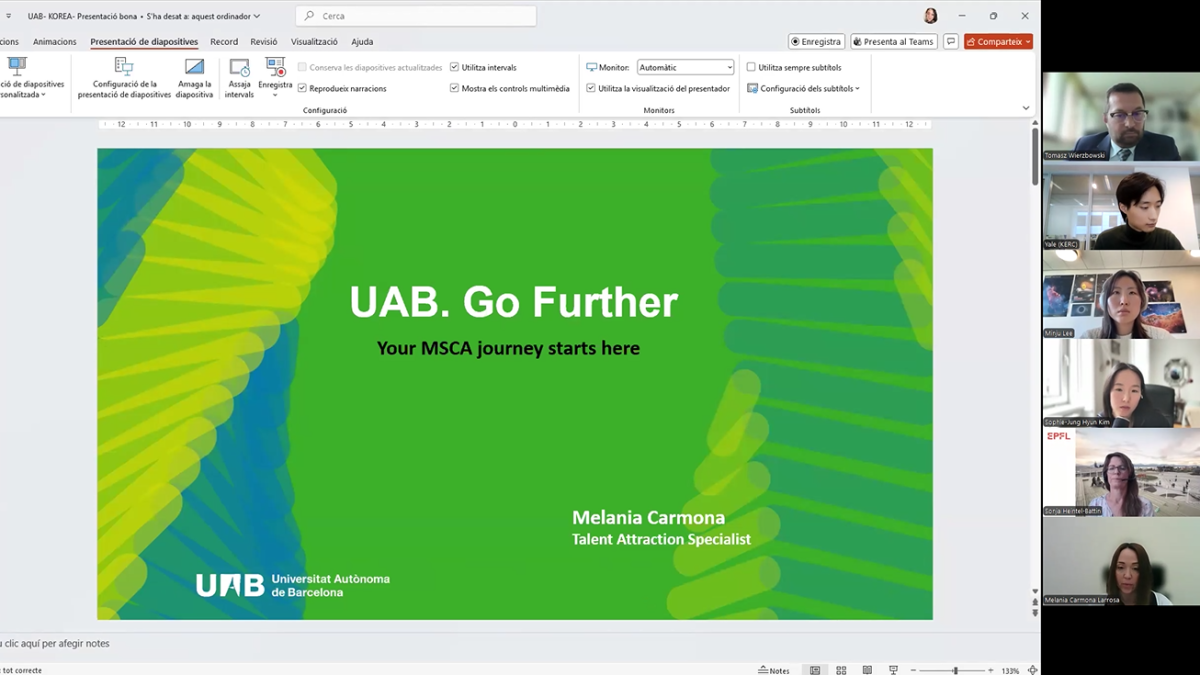Screen dimensions: 1200x675
Task: Fit slide to current window
Action: [1032, 670]
